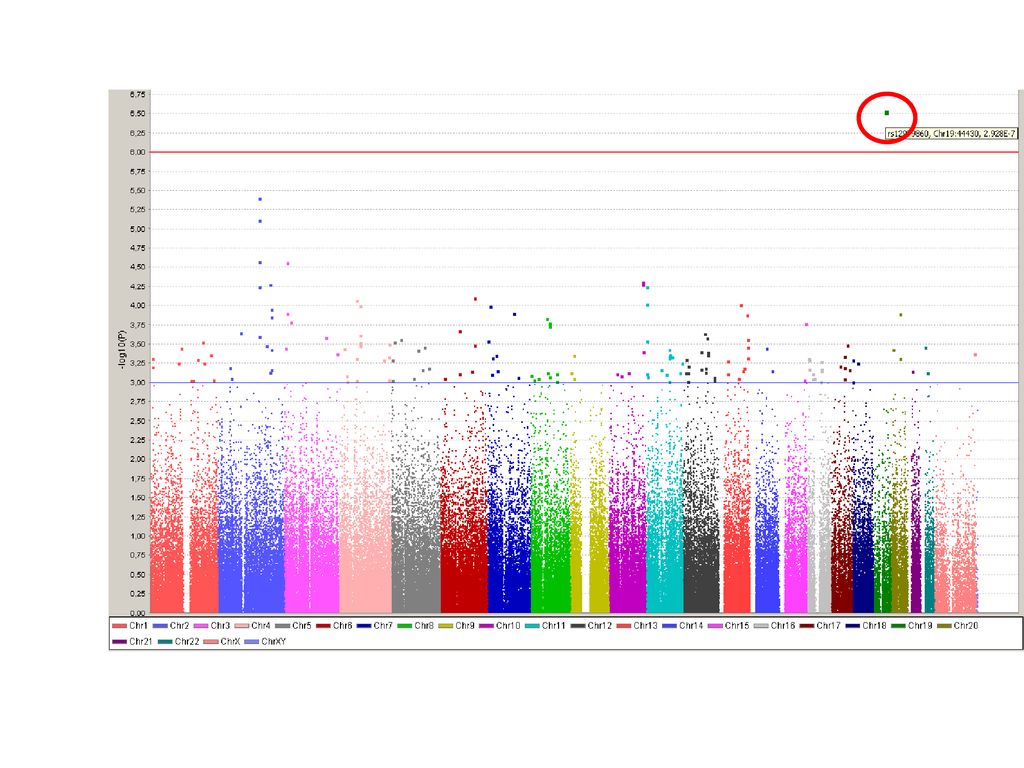This screenshot has width=1024, height=768.
Task: Select the Chr2 legend label
Action: coord(179,626)
